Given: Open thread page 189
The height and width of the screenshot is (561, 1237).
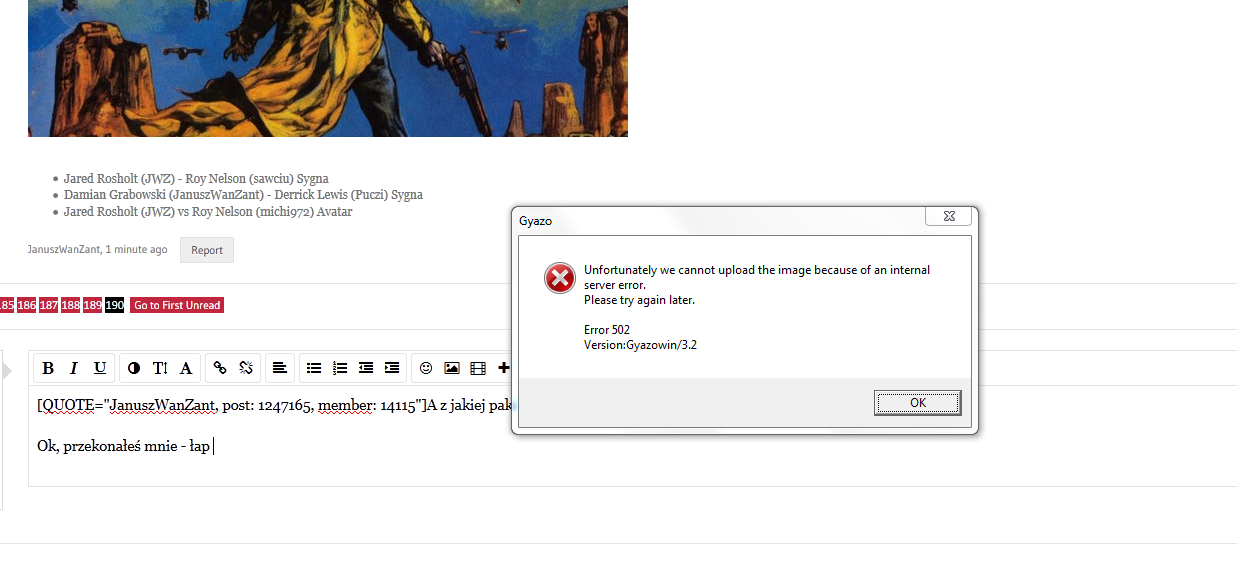Looking at the screenshot, I should 93,305.
